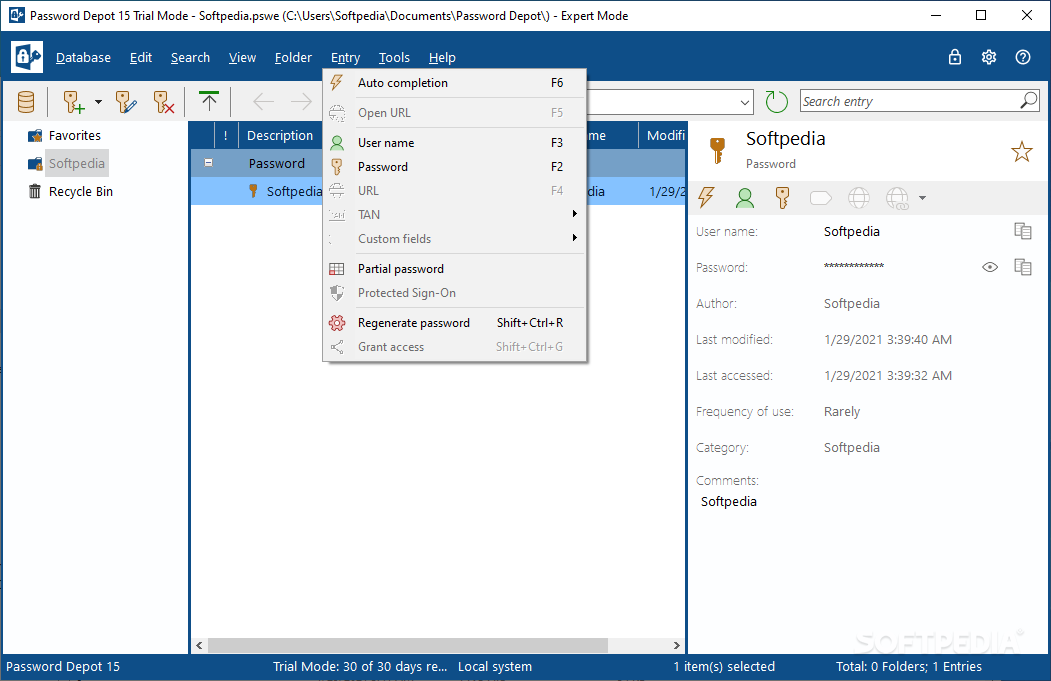Click the horizontal scrollbar thumb in list
Image resolution: width=1051 pixels, height=681 pixels.
(x=408, y=645)
